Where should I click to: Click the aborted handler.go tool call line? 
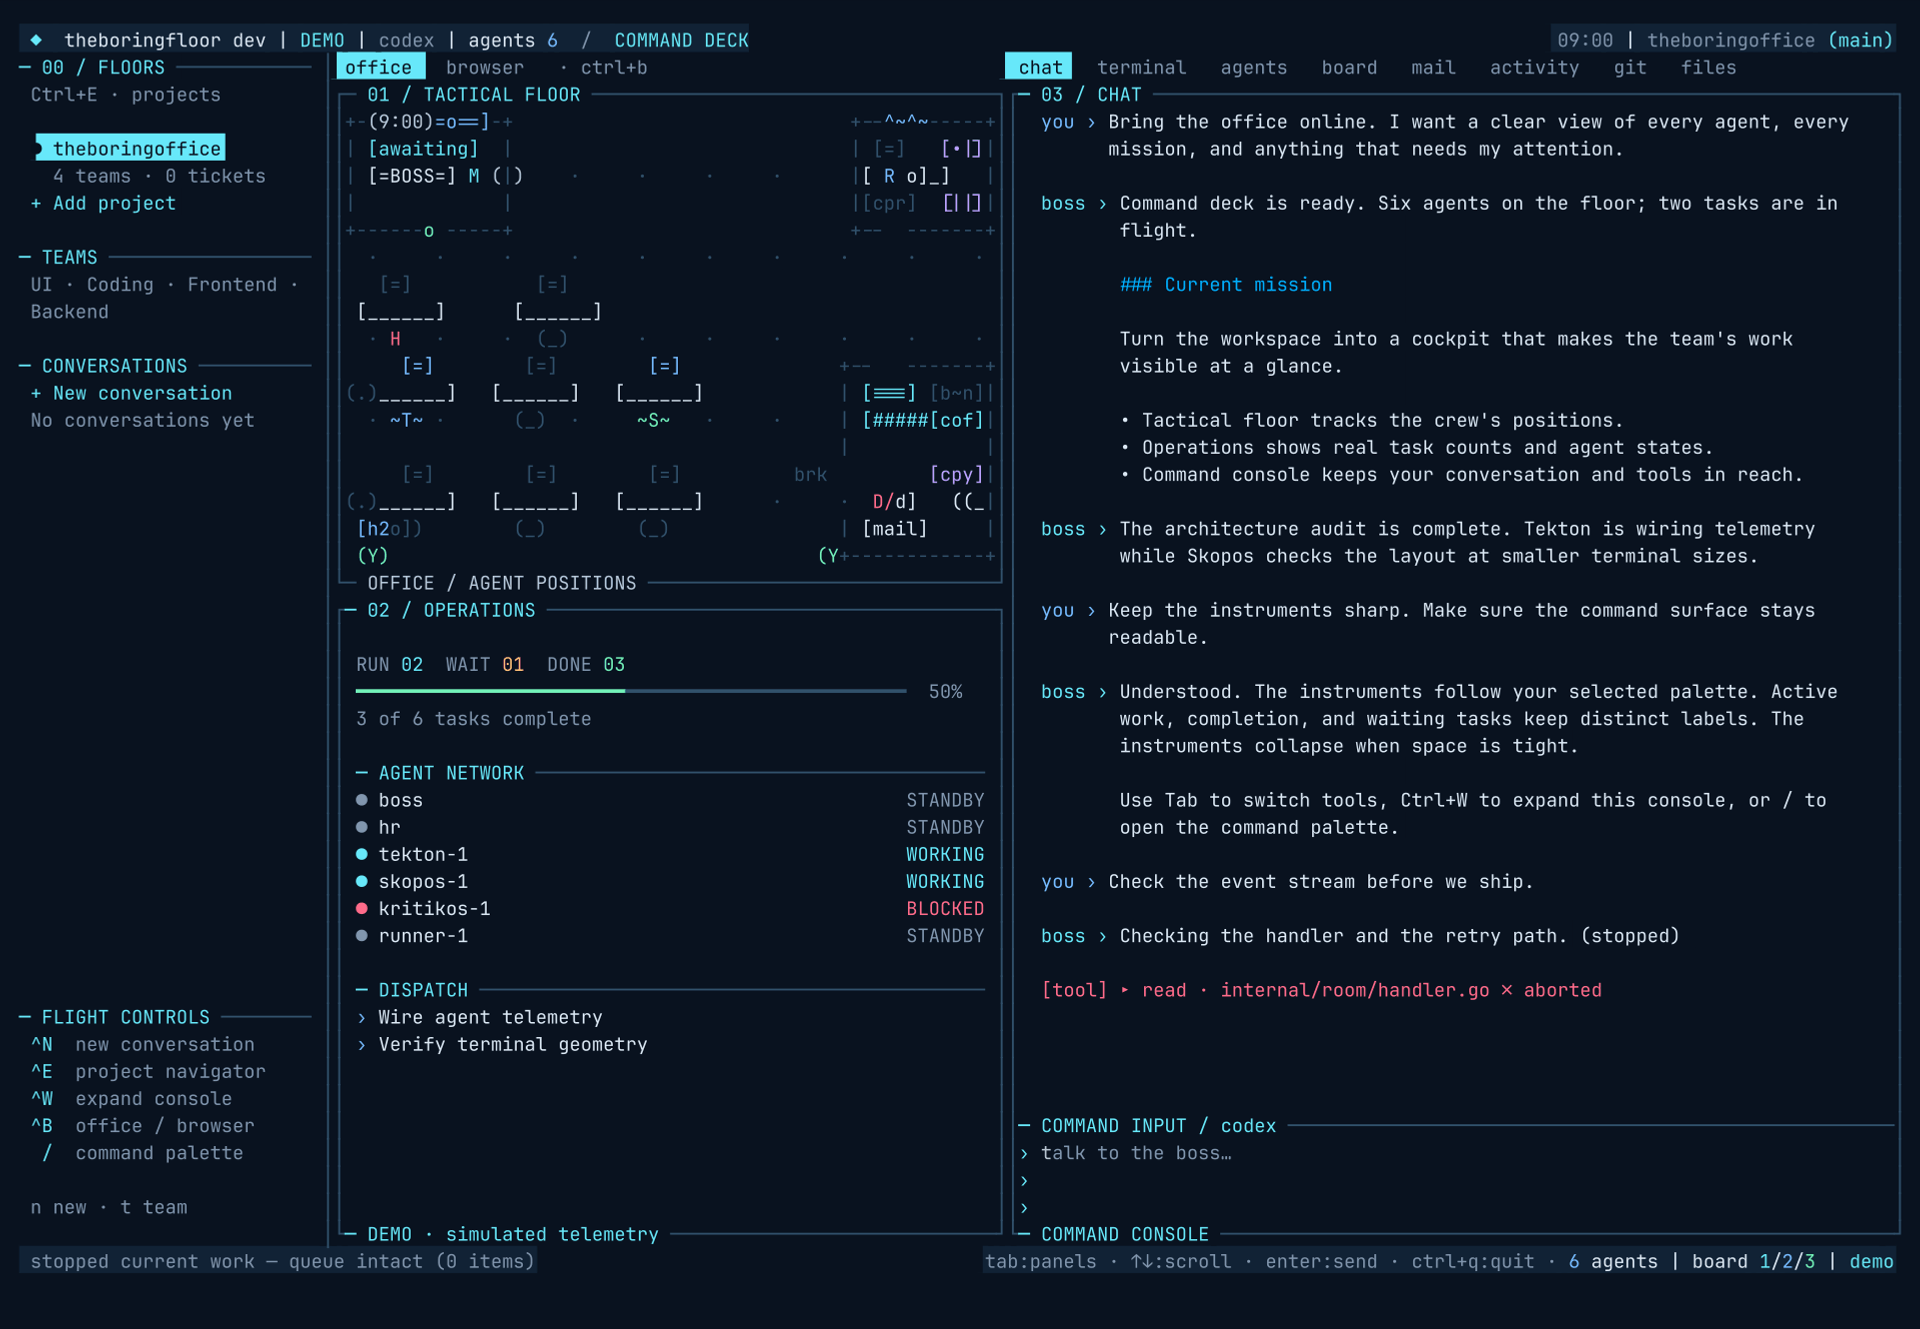(x=1321, y=990)
